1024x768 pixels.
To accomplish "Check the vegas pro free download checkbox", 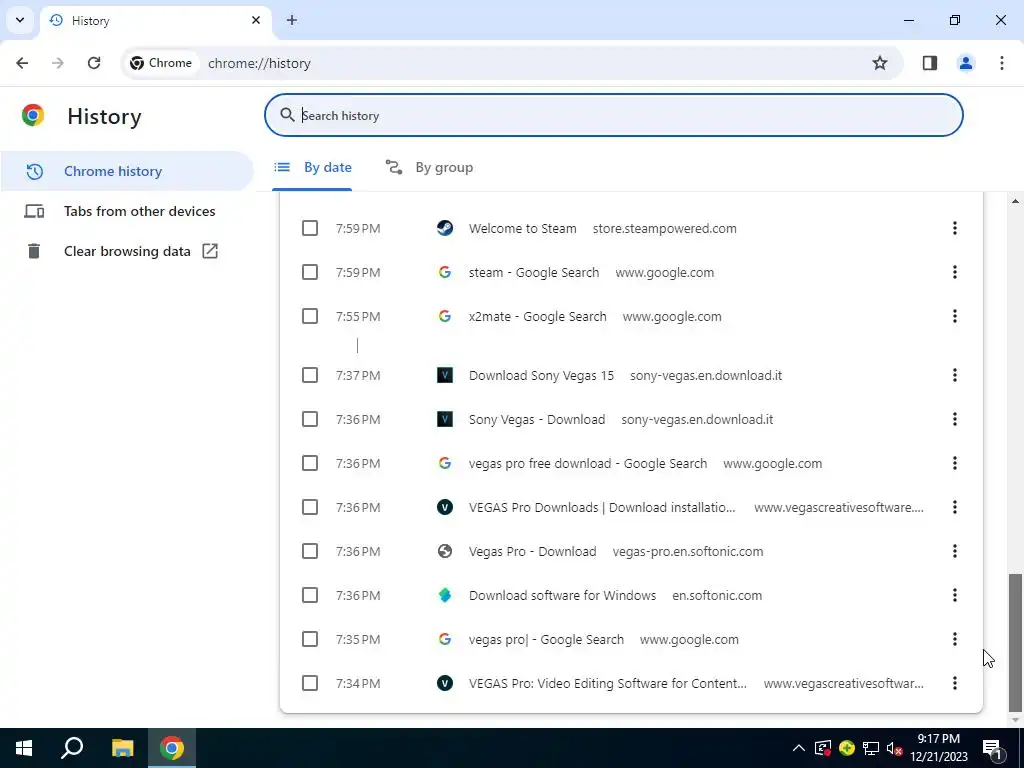I will (x=310, y=463).
